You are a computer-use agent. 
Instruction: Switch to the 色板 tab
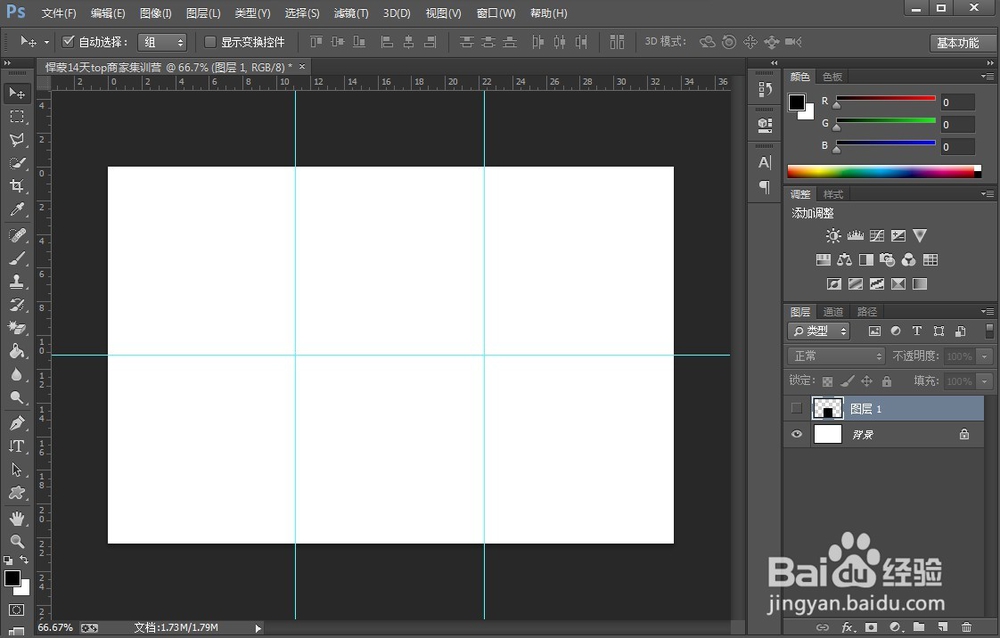(x=832, y=77)
